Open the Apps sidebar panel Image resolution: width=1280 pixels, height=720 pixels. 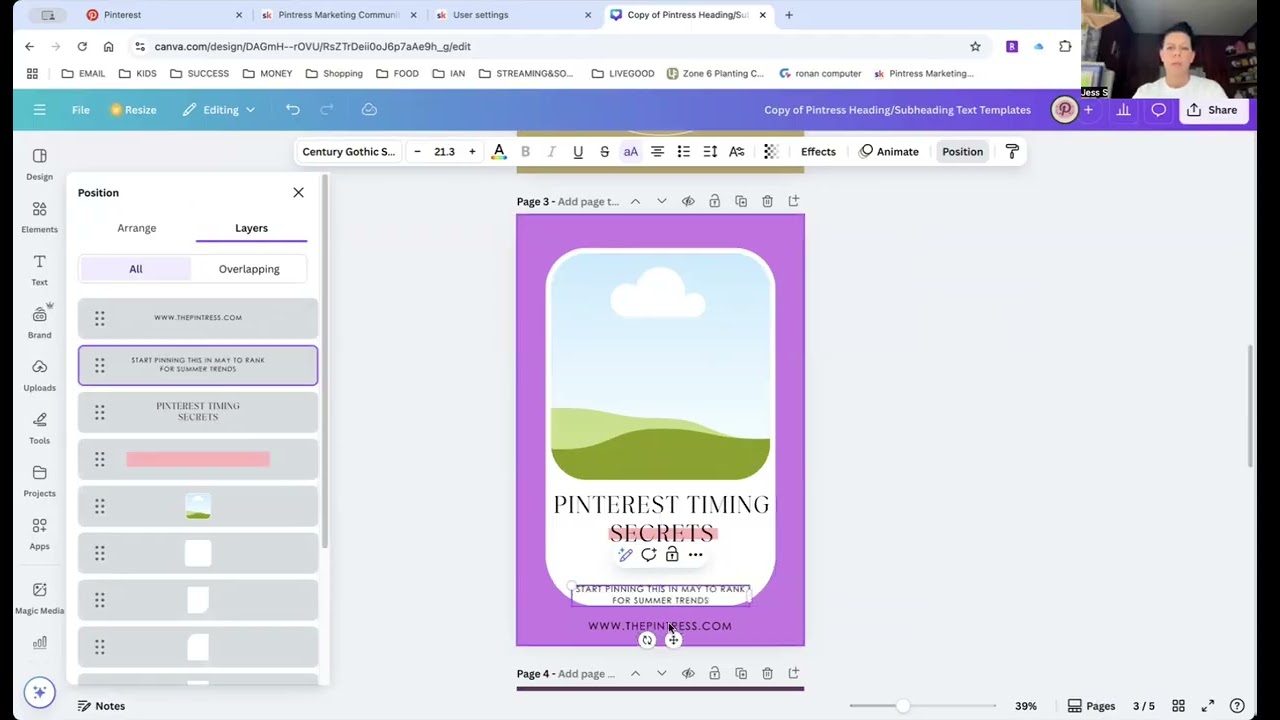coord(39,534)
